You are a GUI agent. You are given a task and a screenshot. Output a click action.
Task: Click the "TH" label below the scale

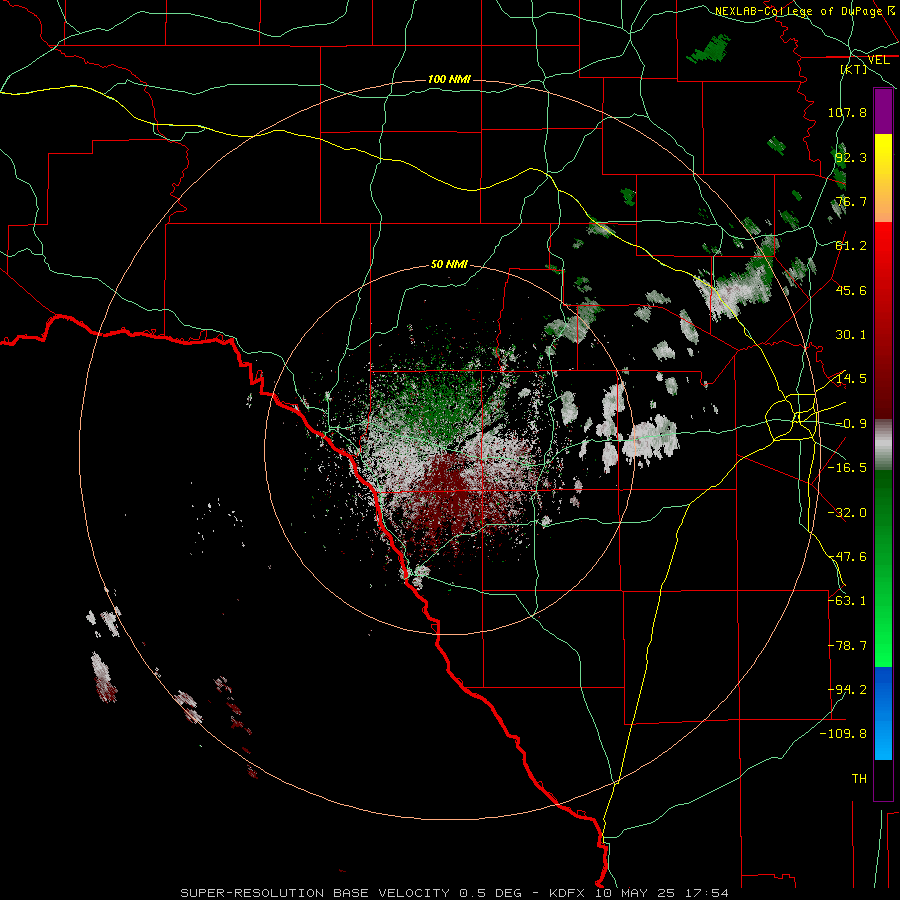pyautogui.click(x=859, y=779)
